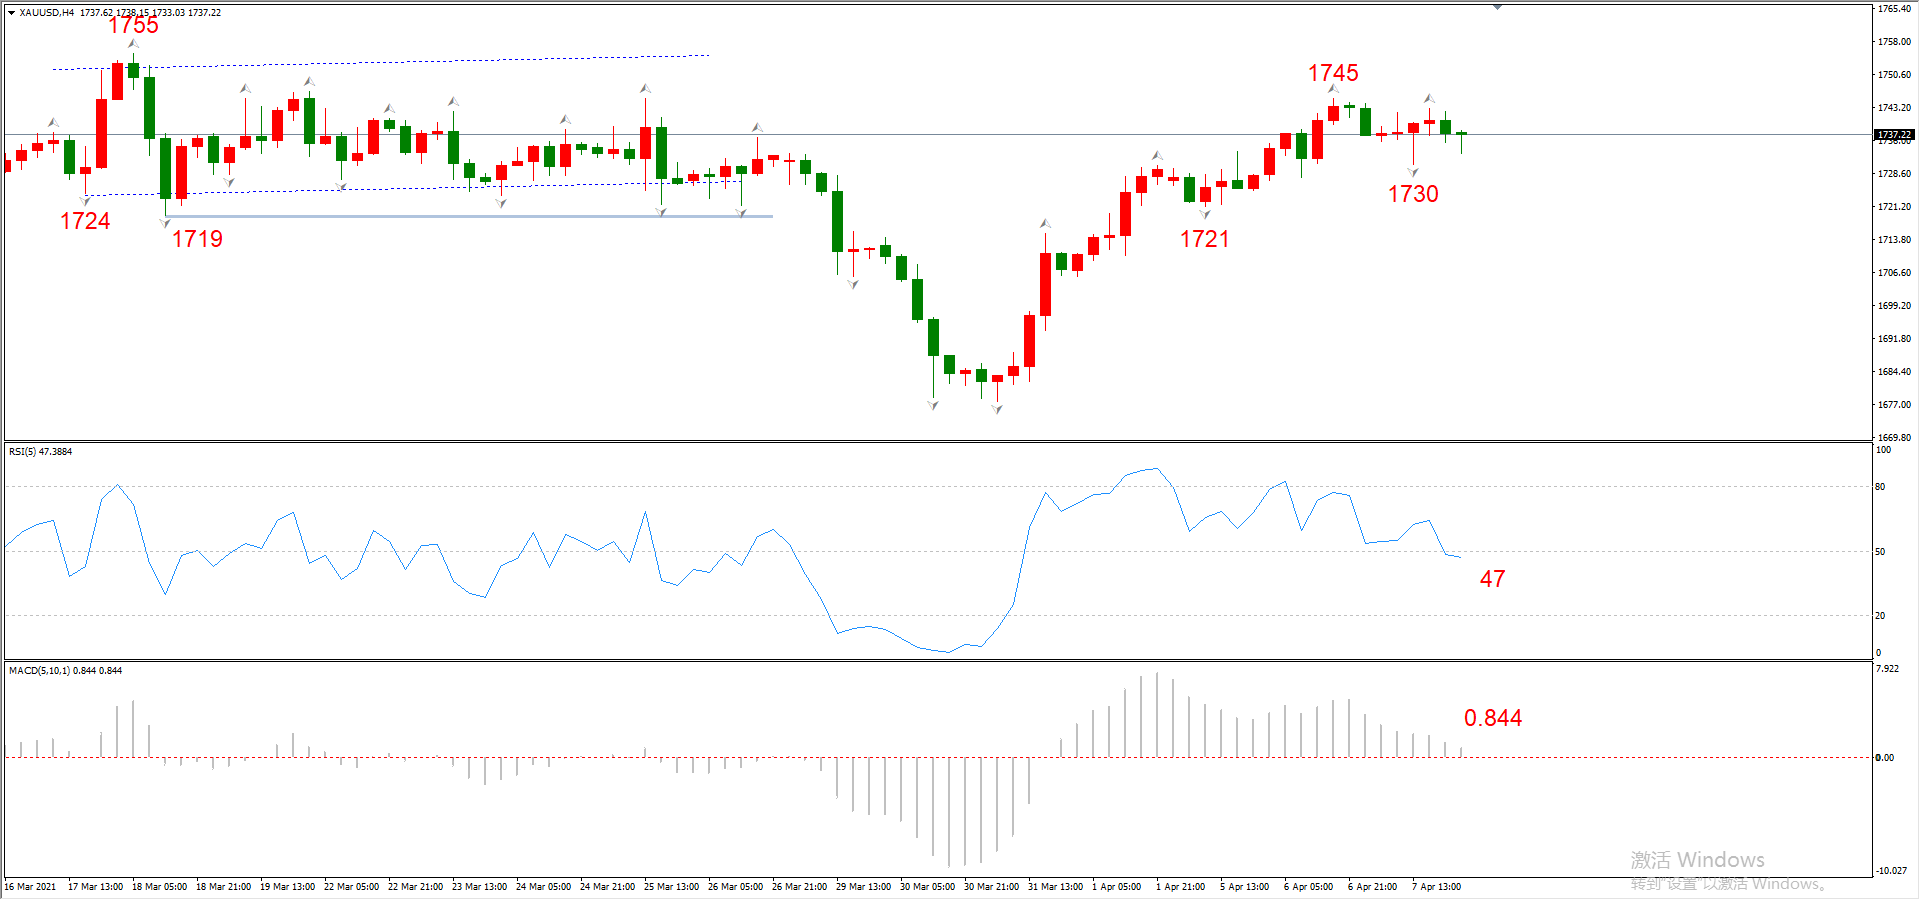Click the RSI(5) indicator label
Image resolution: width=1920 pixels, height=900 pixels.
(x=40, y=452)
